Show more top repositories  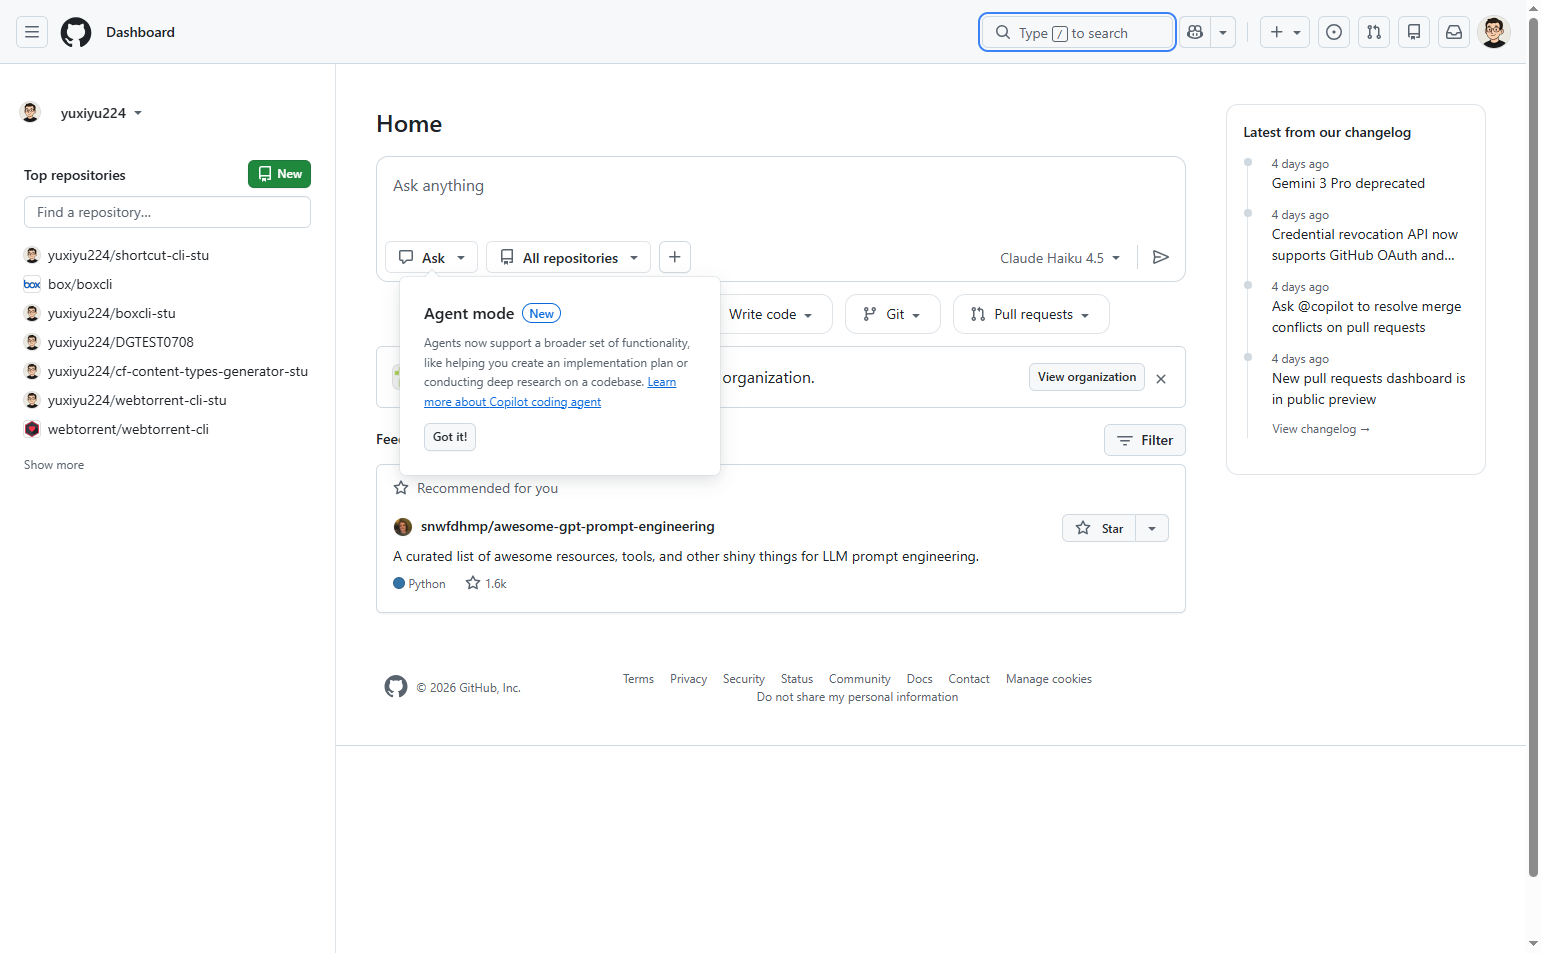point(54,465)
